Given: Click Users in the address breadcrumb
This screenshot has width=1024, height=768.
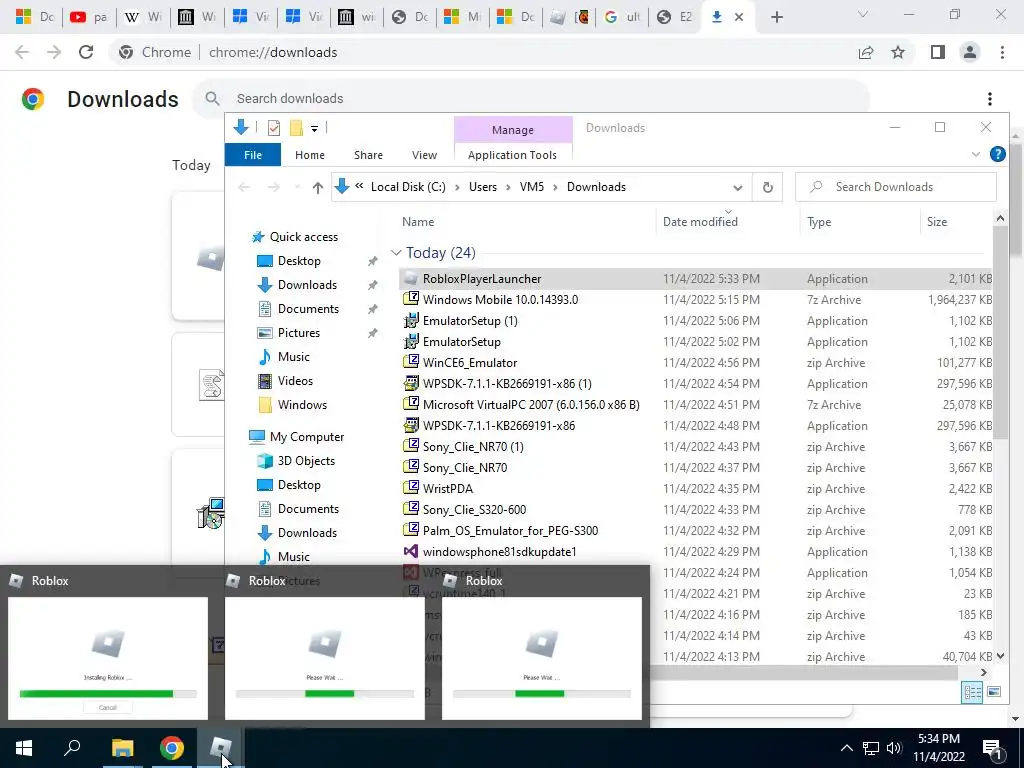Looking at the screenshot, I should pos(483,187).
